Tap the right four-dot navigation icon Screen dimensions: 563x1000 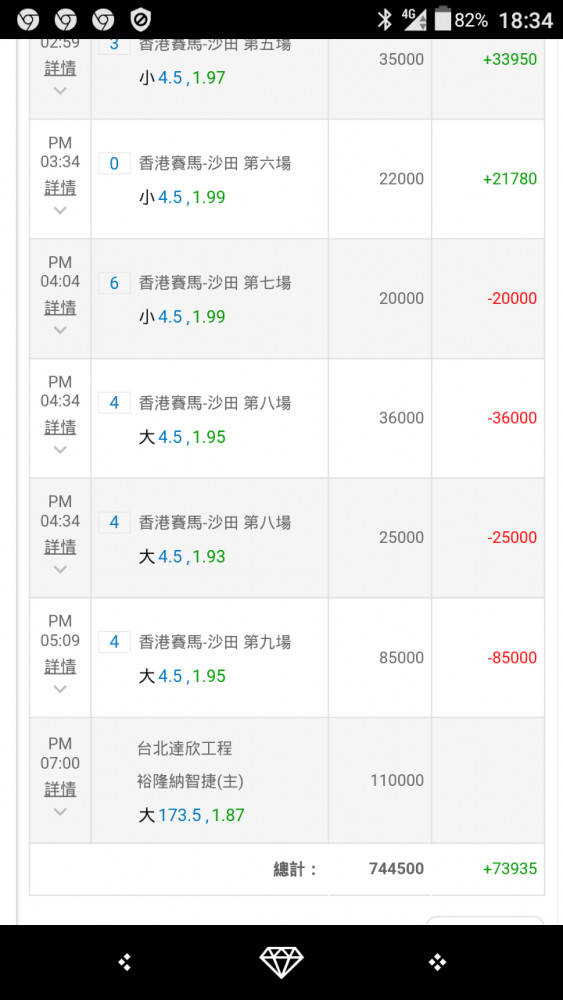(x=437, y=962)
